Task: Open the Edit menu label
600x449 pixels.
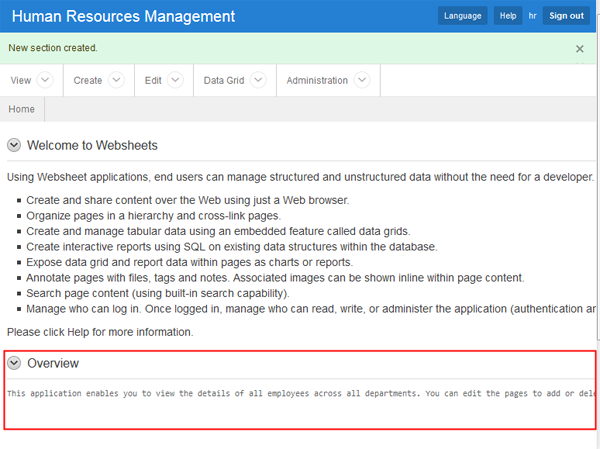Action: 153,81
